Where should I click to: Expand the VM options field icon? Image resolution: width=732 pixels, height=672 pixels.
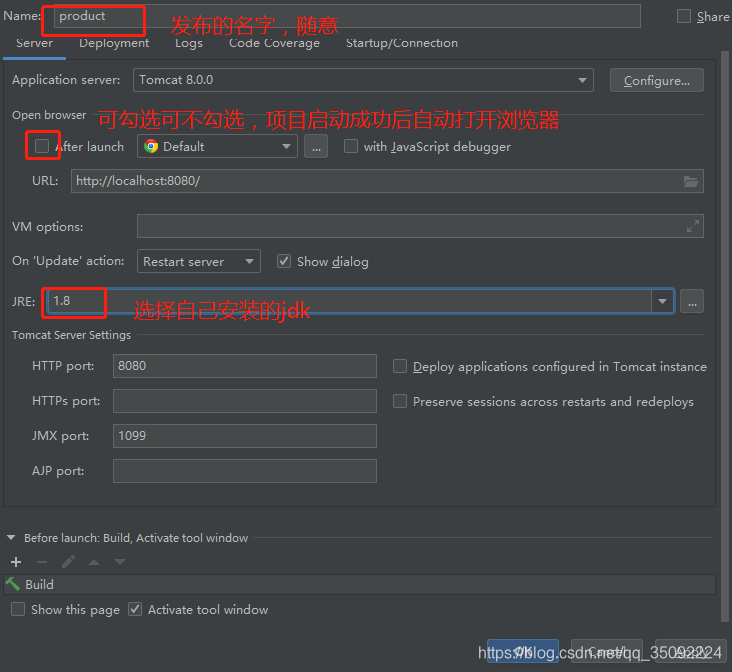tap(692, 226)
